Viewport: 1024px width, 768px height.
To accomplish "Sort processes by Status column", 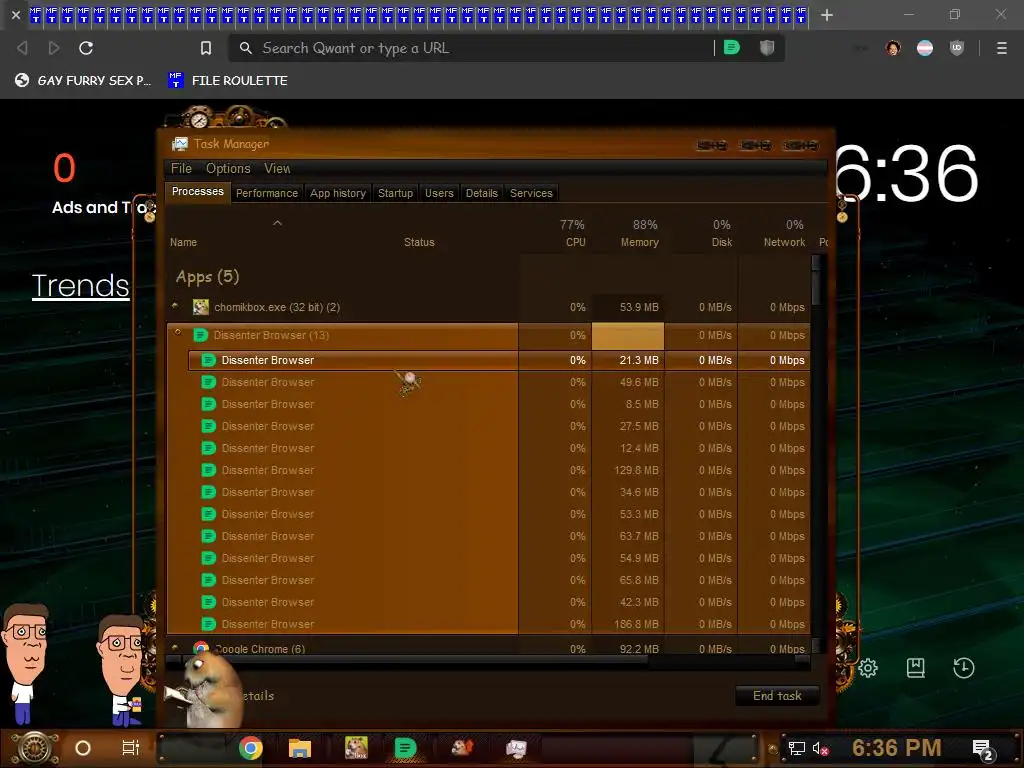I will click(x=419, y=242).
